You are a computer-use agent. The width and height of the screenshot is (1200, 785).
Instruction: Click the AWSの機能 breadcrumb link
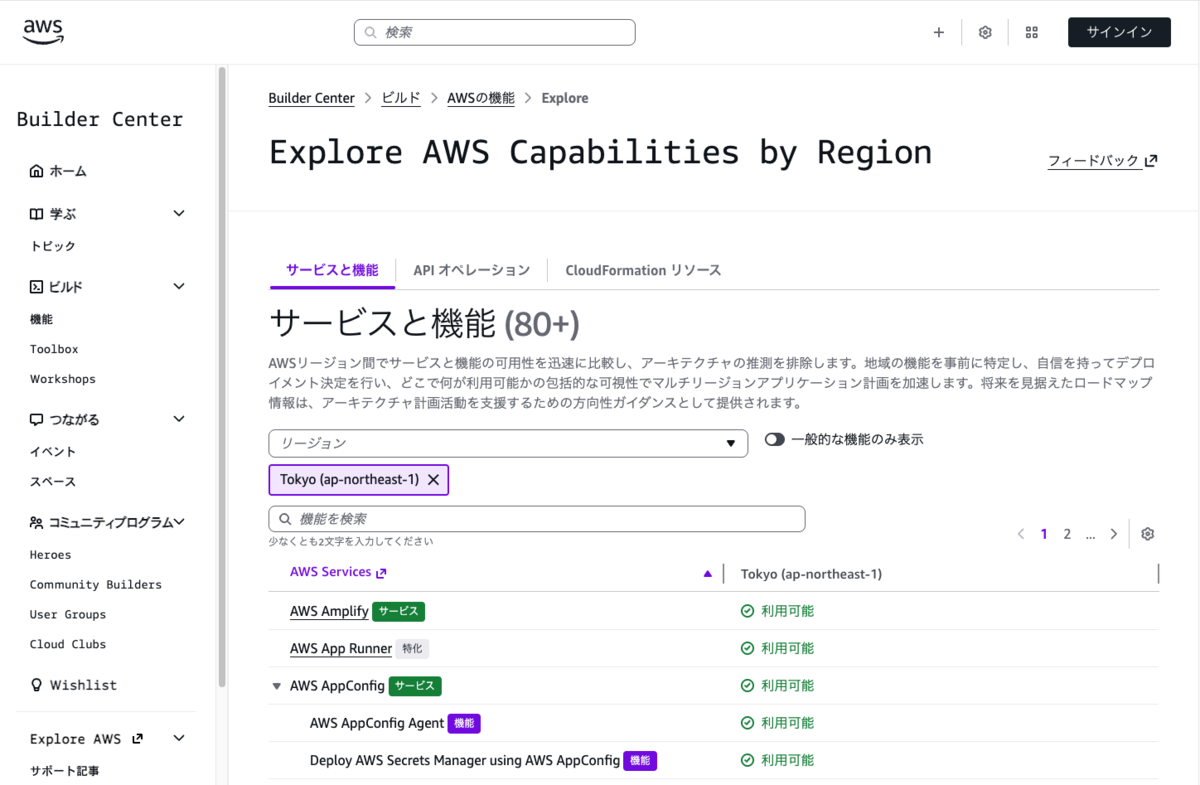pyautogui.click(x=481, y=98)
